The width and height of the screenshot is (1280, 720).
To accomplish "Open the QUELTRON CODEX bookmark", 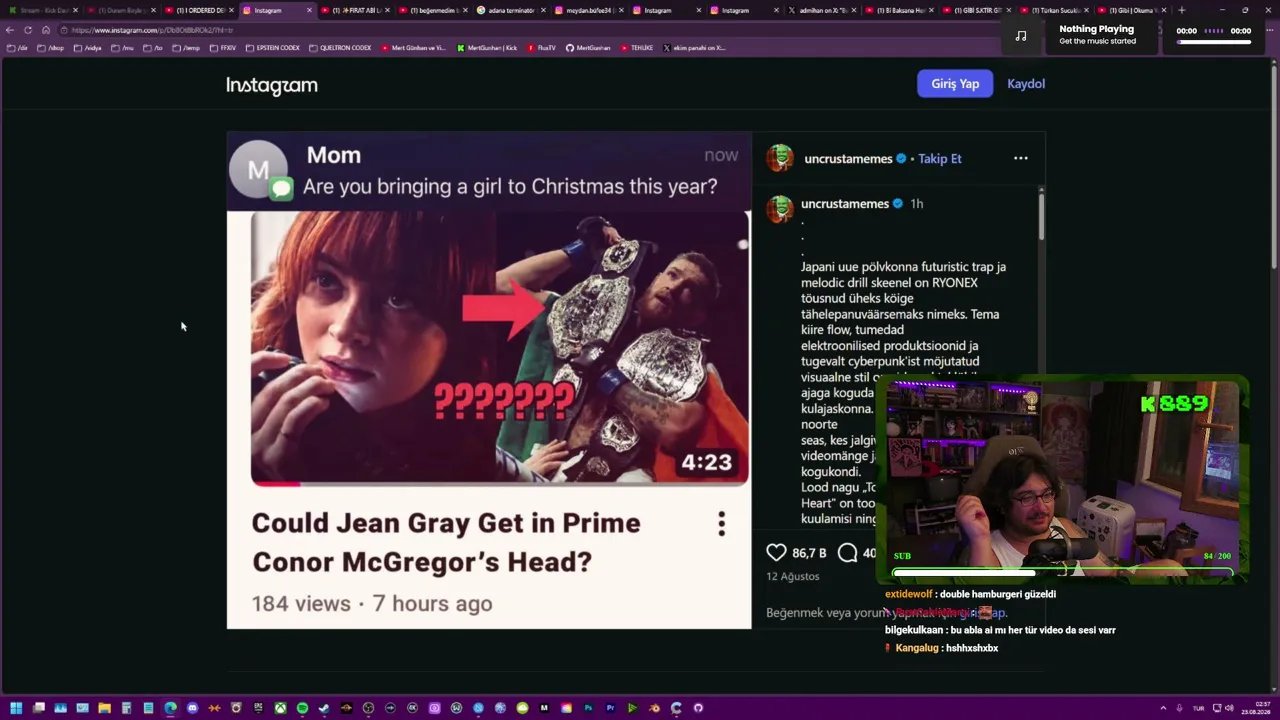I will pos(340,48).
